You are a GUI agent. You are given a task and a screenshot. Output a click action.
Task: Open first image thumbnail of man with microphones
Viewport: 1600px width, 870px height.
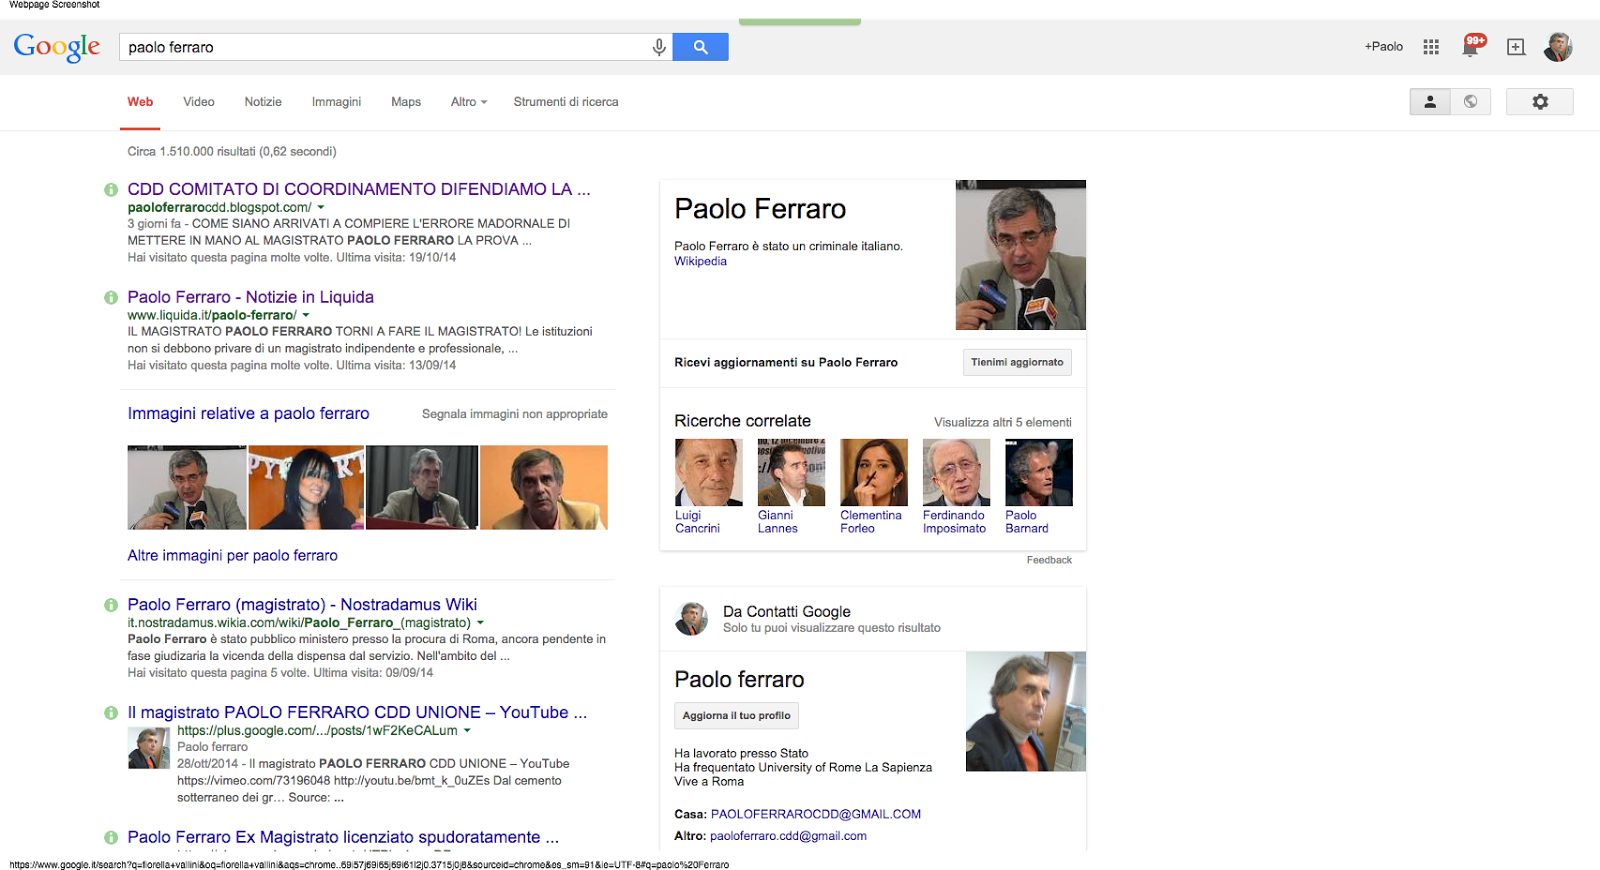(187, 487)
